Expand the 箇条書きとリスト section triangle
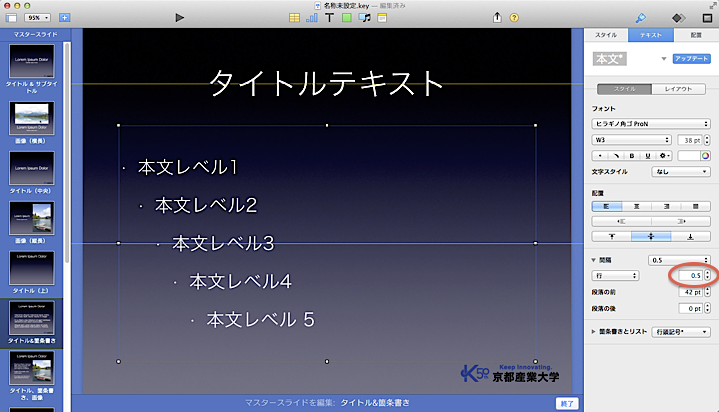Screen dimensions: 719x412 (593, 331)
